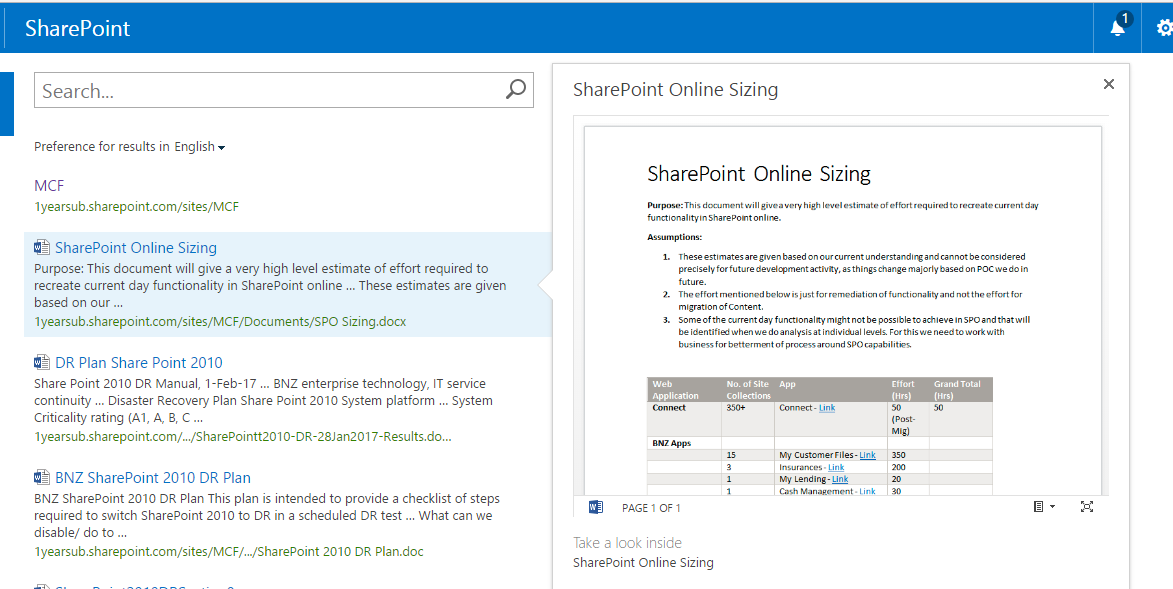Click 'Grand Total (Hrs)' table header

957,390
